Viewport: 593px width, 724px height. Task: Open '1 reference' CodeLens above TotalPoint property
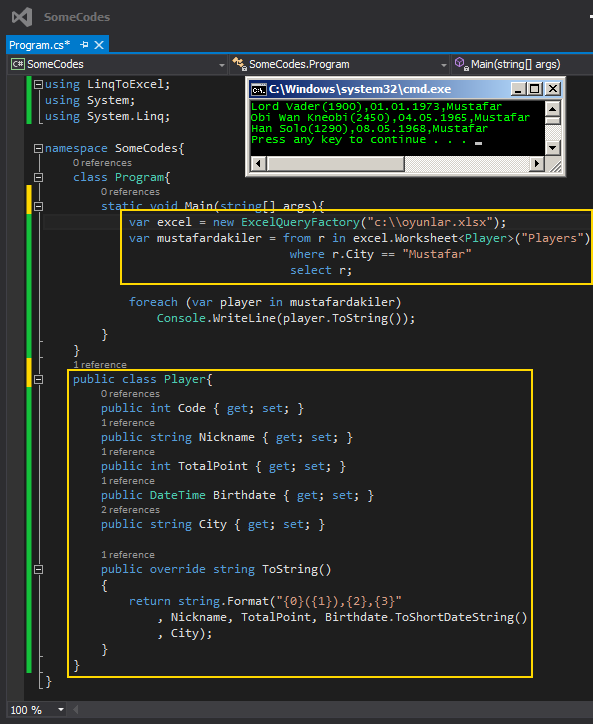(x=128, y=452)
